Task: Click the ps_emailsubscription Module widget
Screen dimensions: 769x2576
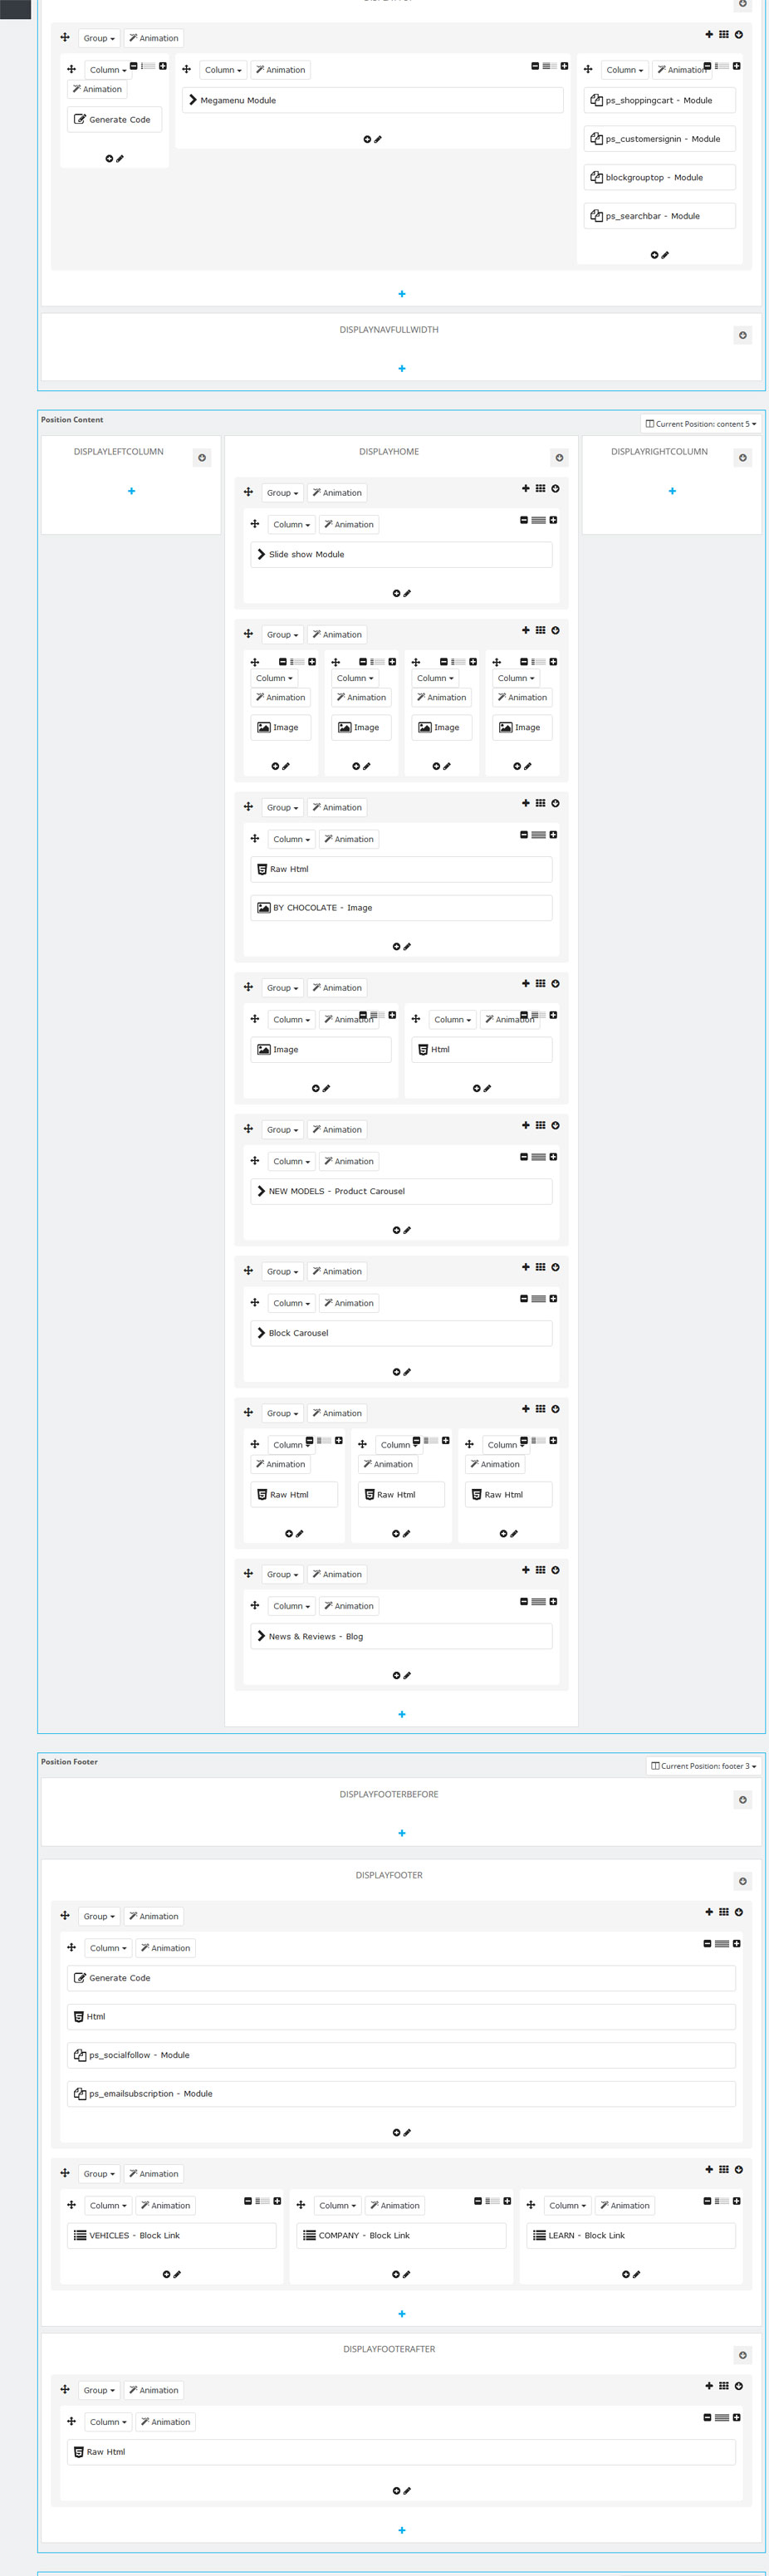Action: tap(401, 2093)
